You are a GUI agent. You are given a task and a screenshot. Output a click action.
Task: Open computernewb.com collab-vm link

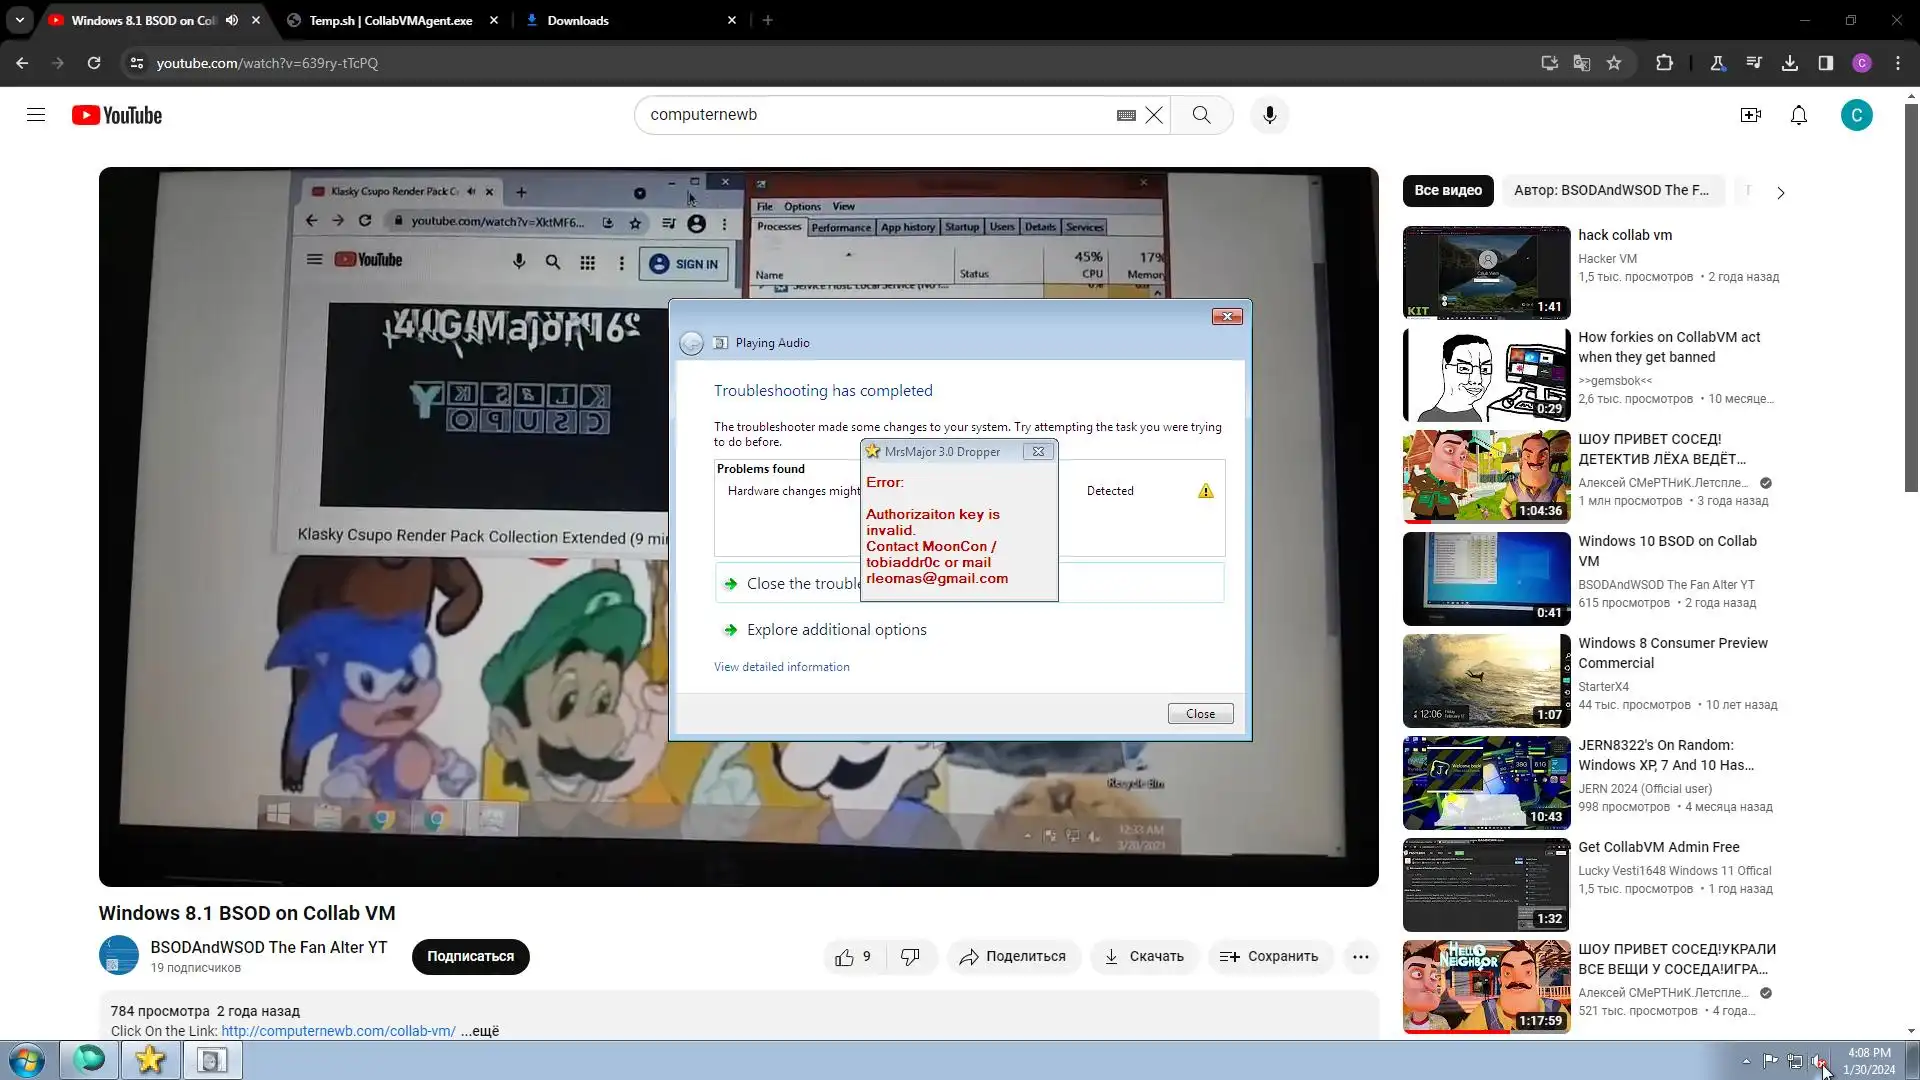coord(338,1031)
